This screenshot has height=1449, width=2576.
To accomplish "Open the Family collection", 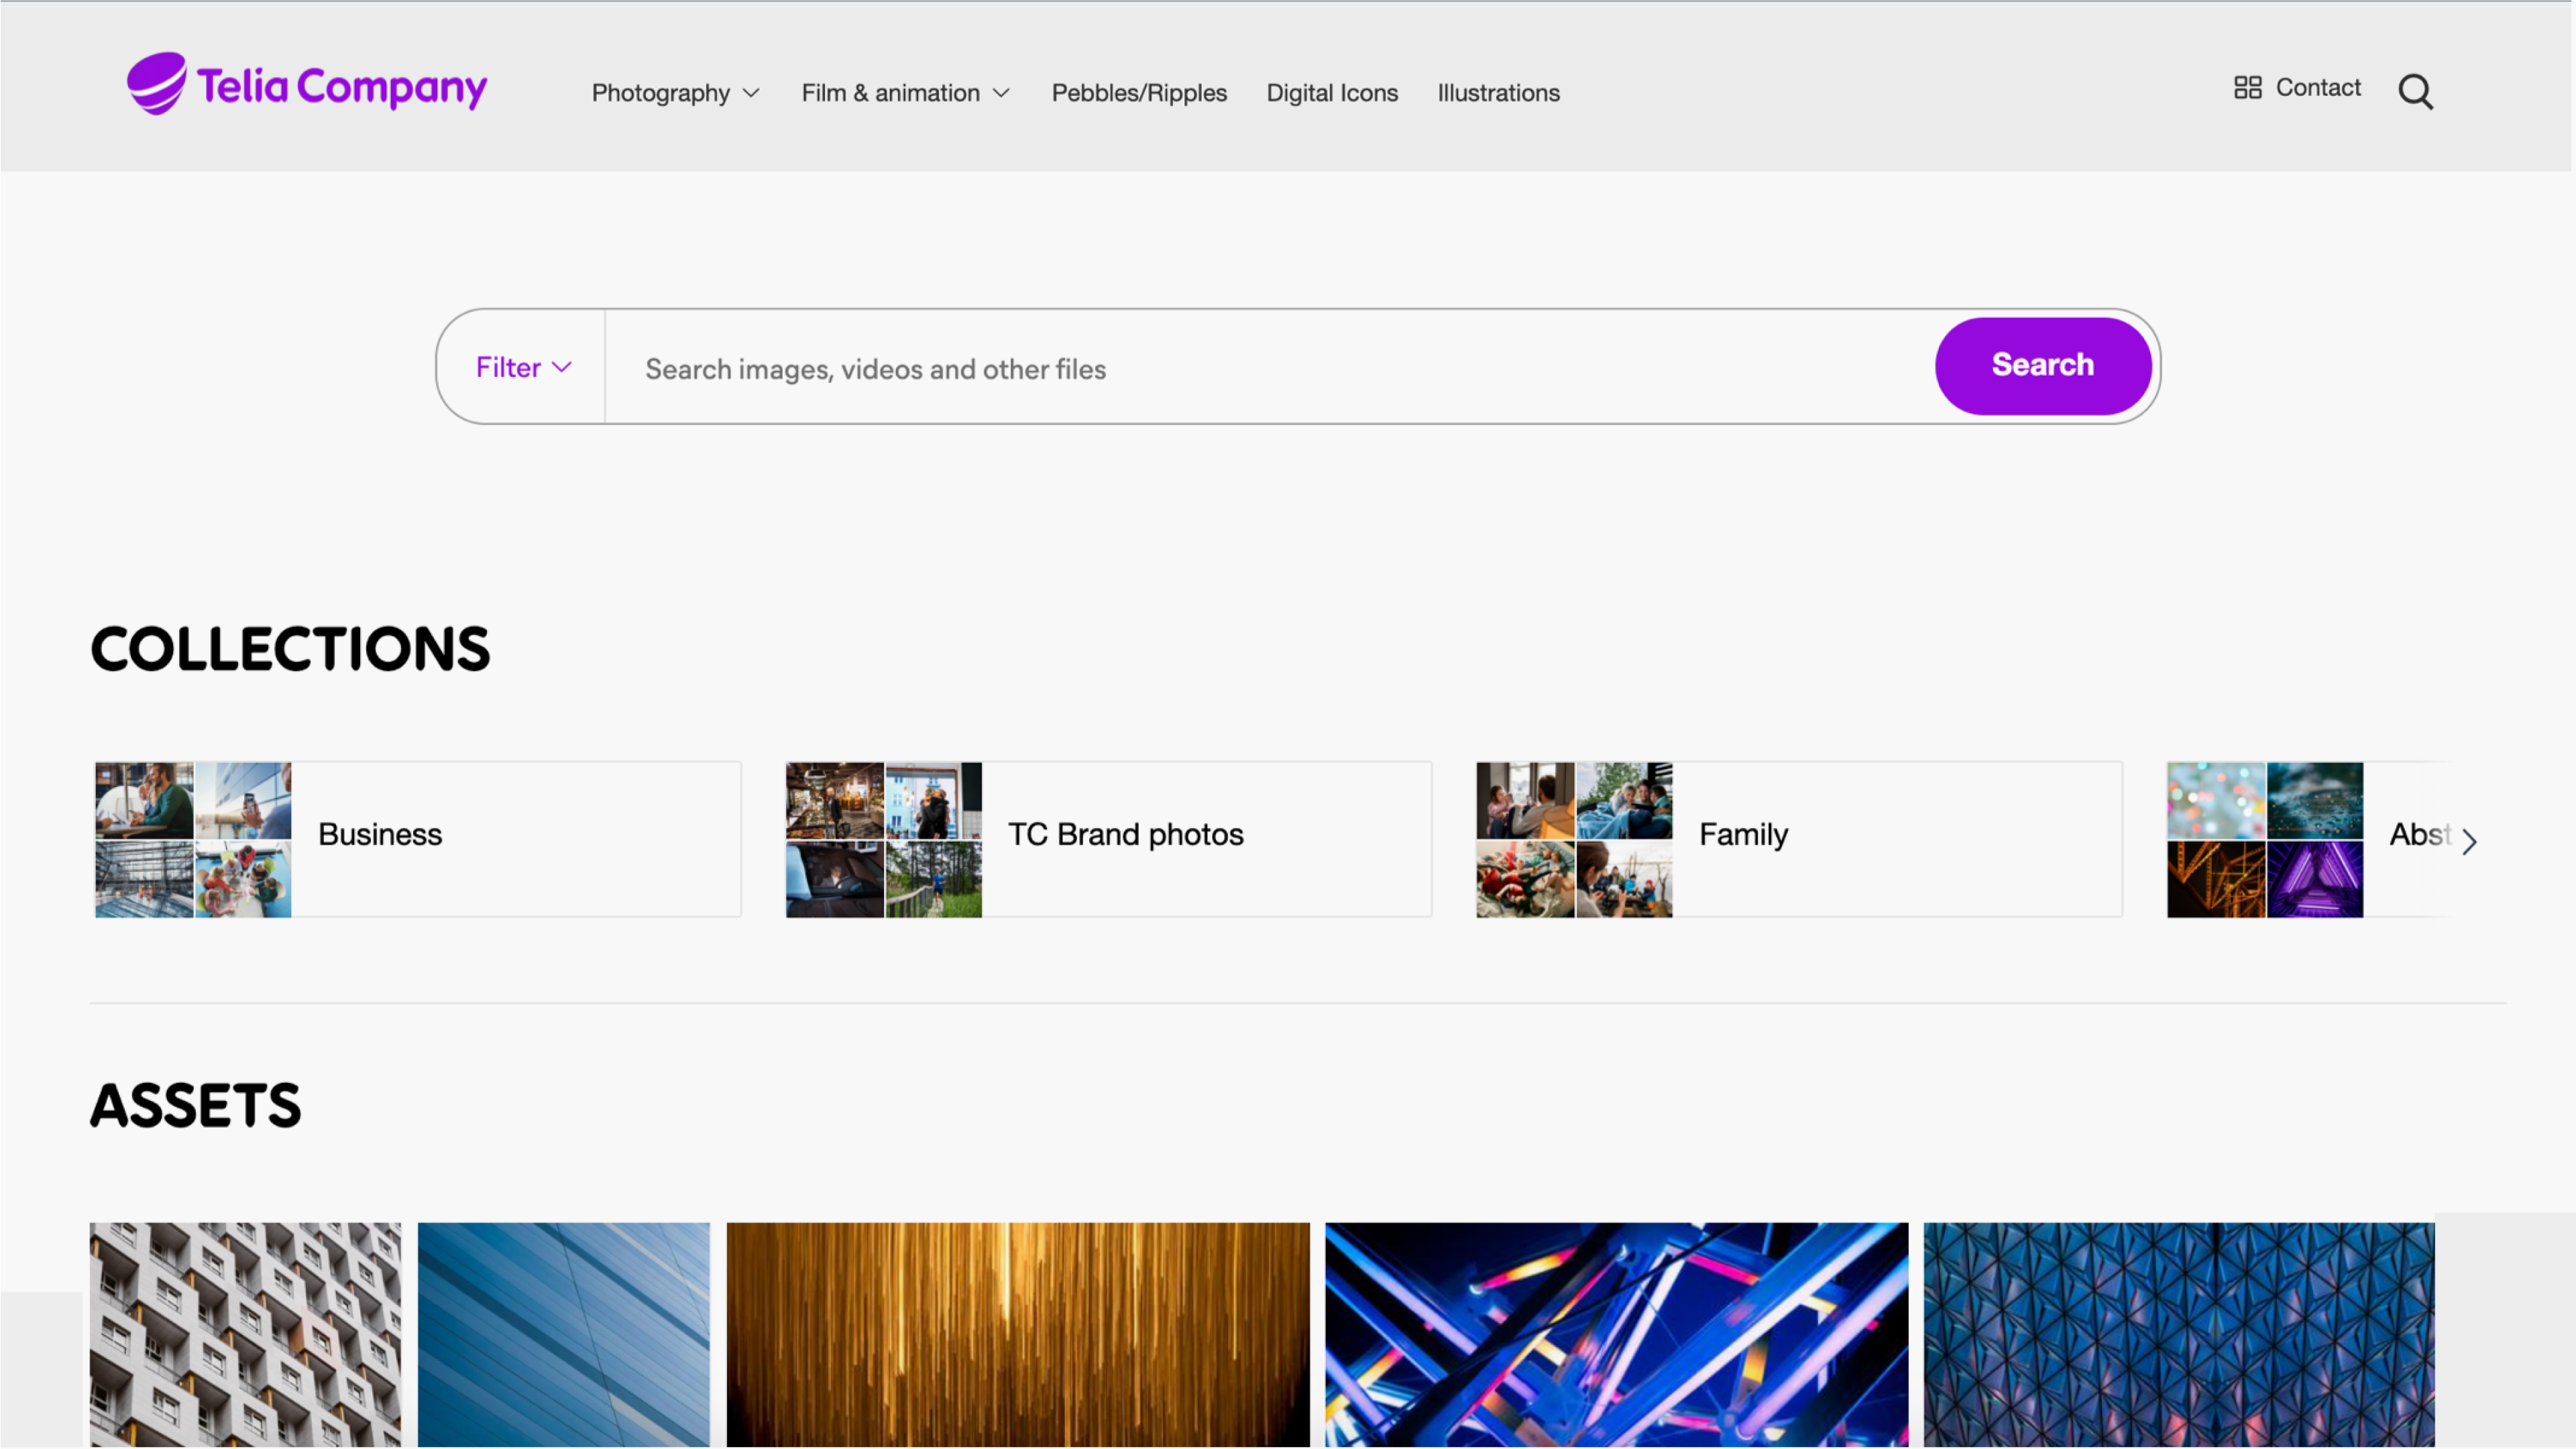I will 1799,839.
